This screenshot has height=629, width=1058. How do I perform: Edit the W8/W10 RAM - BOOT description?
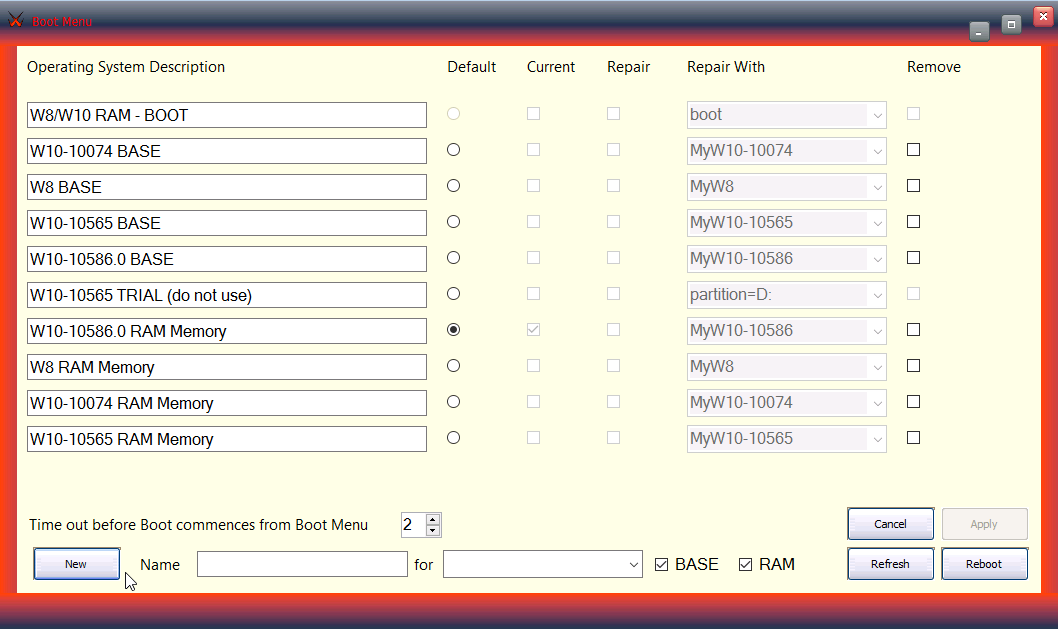tap(227, 115)
